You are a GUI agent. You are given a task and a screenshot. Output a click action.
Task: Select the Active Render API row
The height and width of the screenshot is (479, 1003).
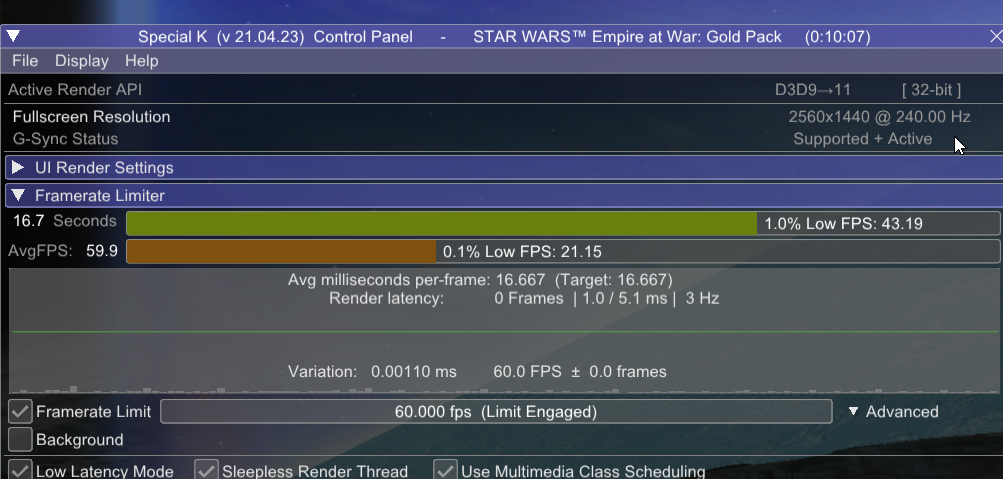click(502, 90)
